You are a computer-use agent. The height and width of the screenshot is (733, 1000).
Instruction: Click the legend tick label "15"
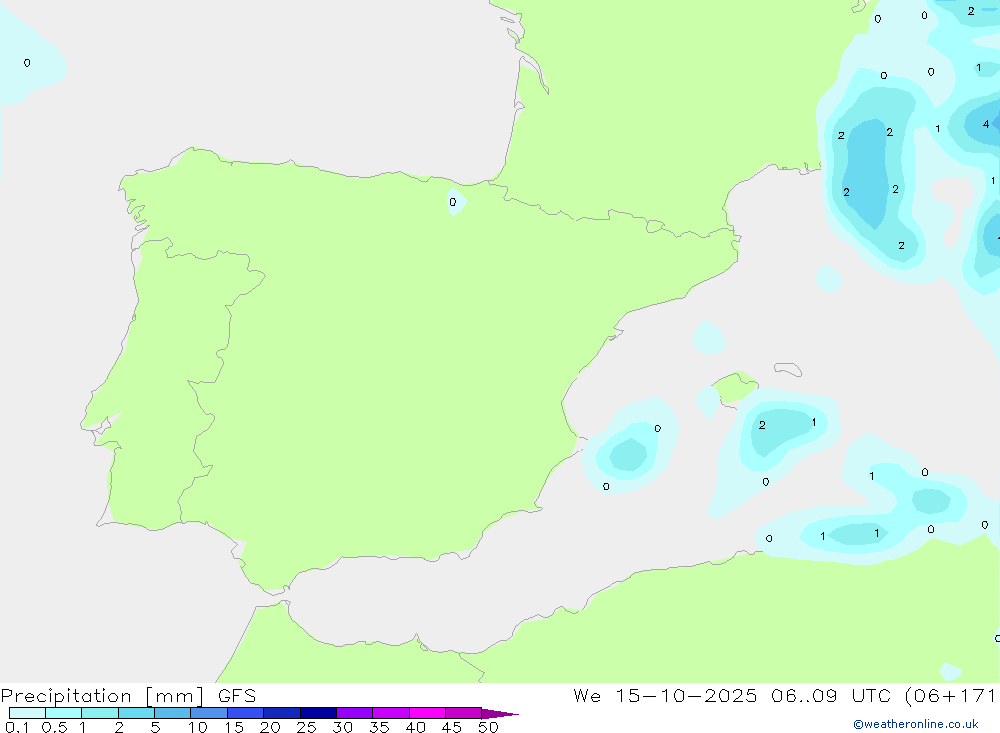(234, 727)
